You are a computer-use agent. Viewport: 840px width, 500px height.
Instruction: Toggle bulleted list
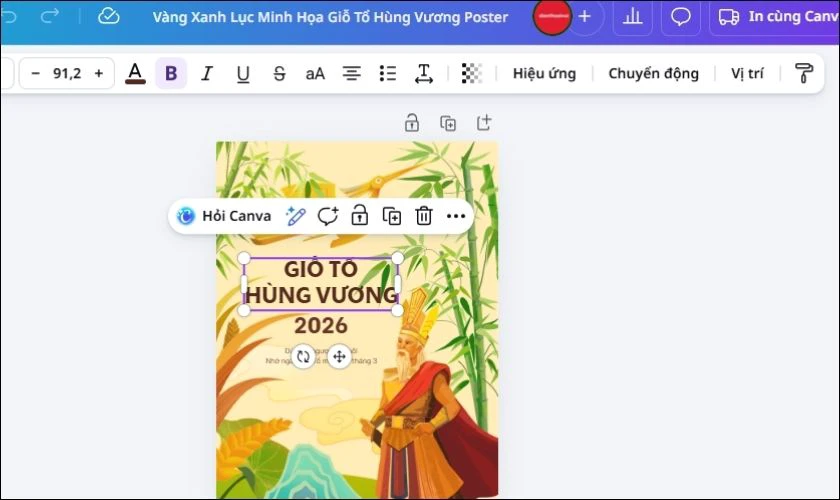[387, 73]
